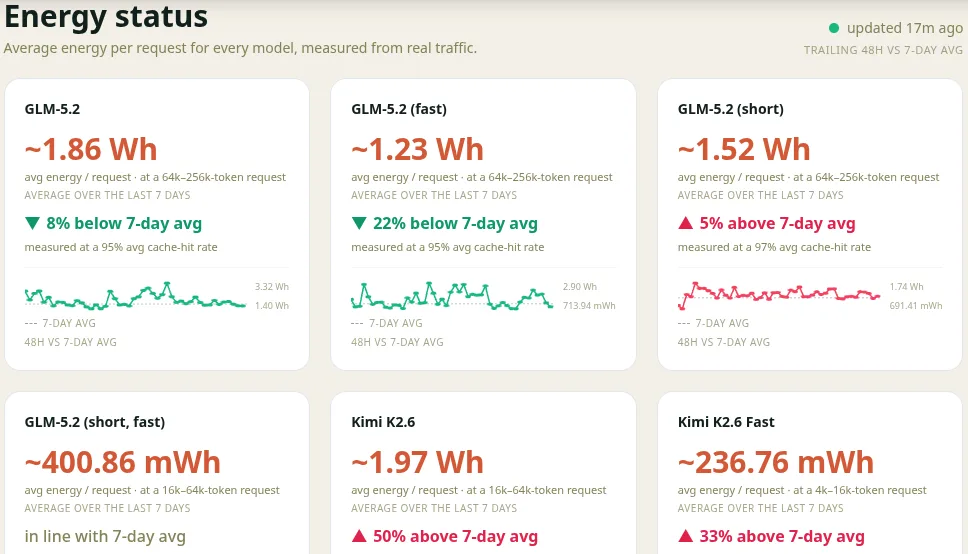Open the GLM-5.2 (short, fast) card title
Screen dimensions: 968x554
(x=95, y=422)
